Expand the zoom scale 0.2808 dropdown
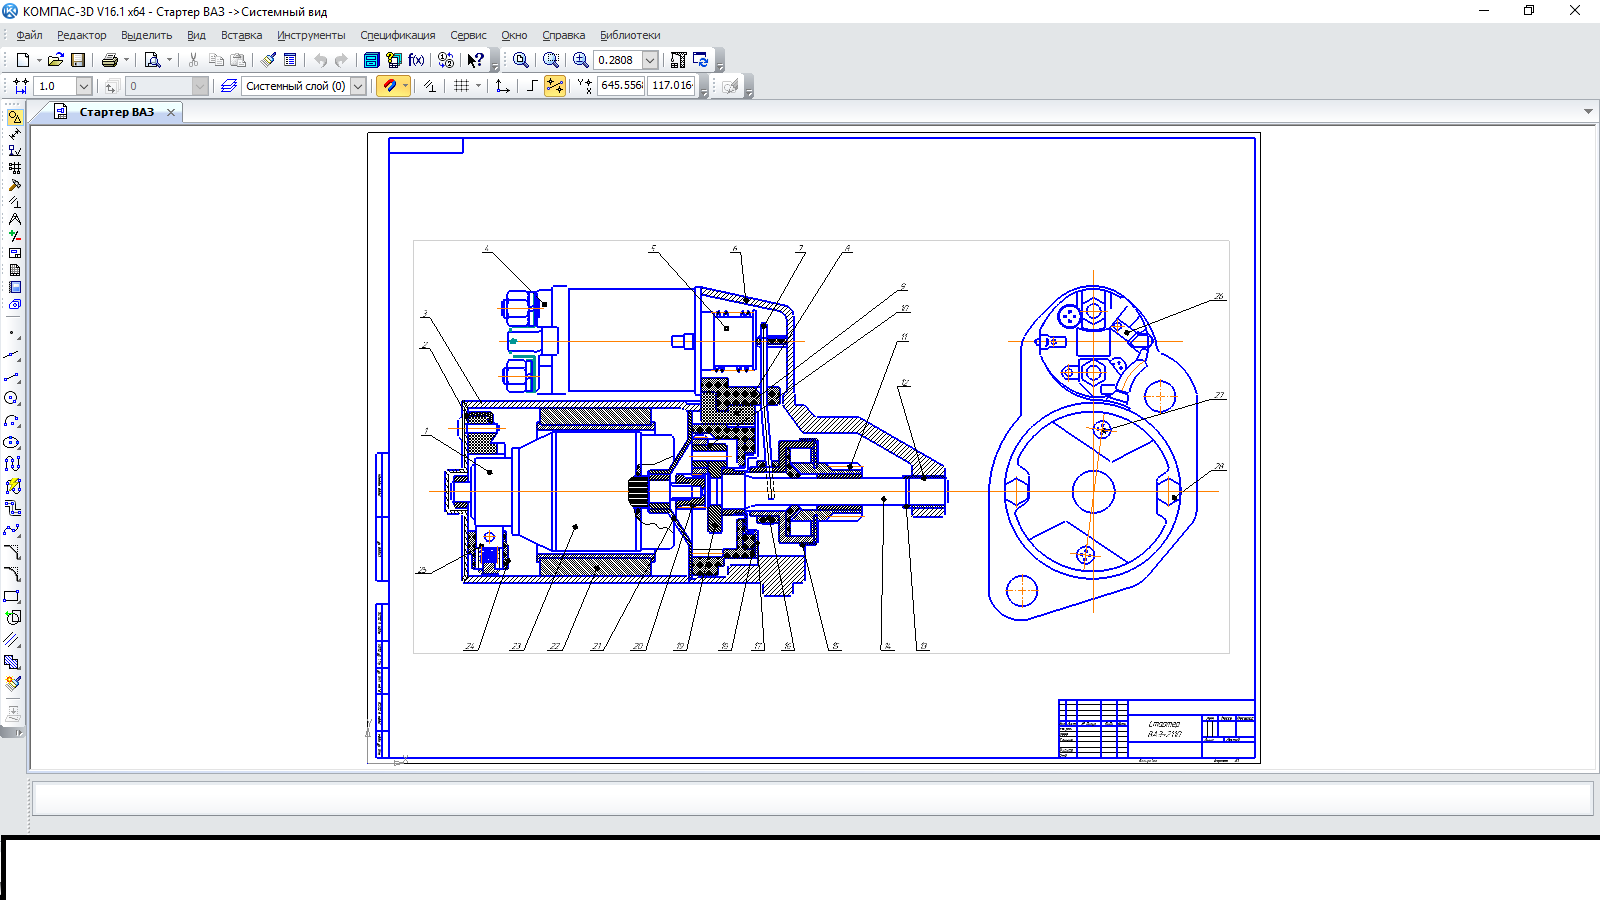Viewport: 1600px width, 900px height. pos(650,60)
